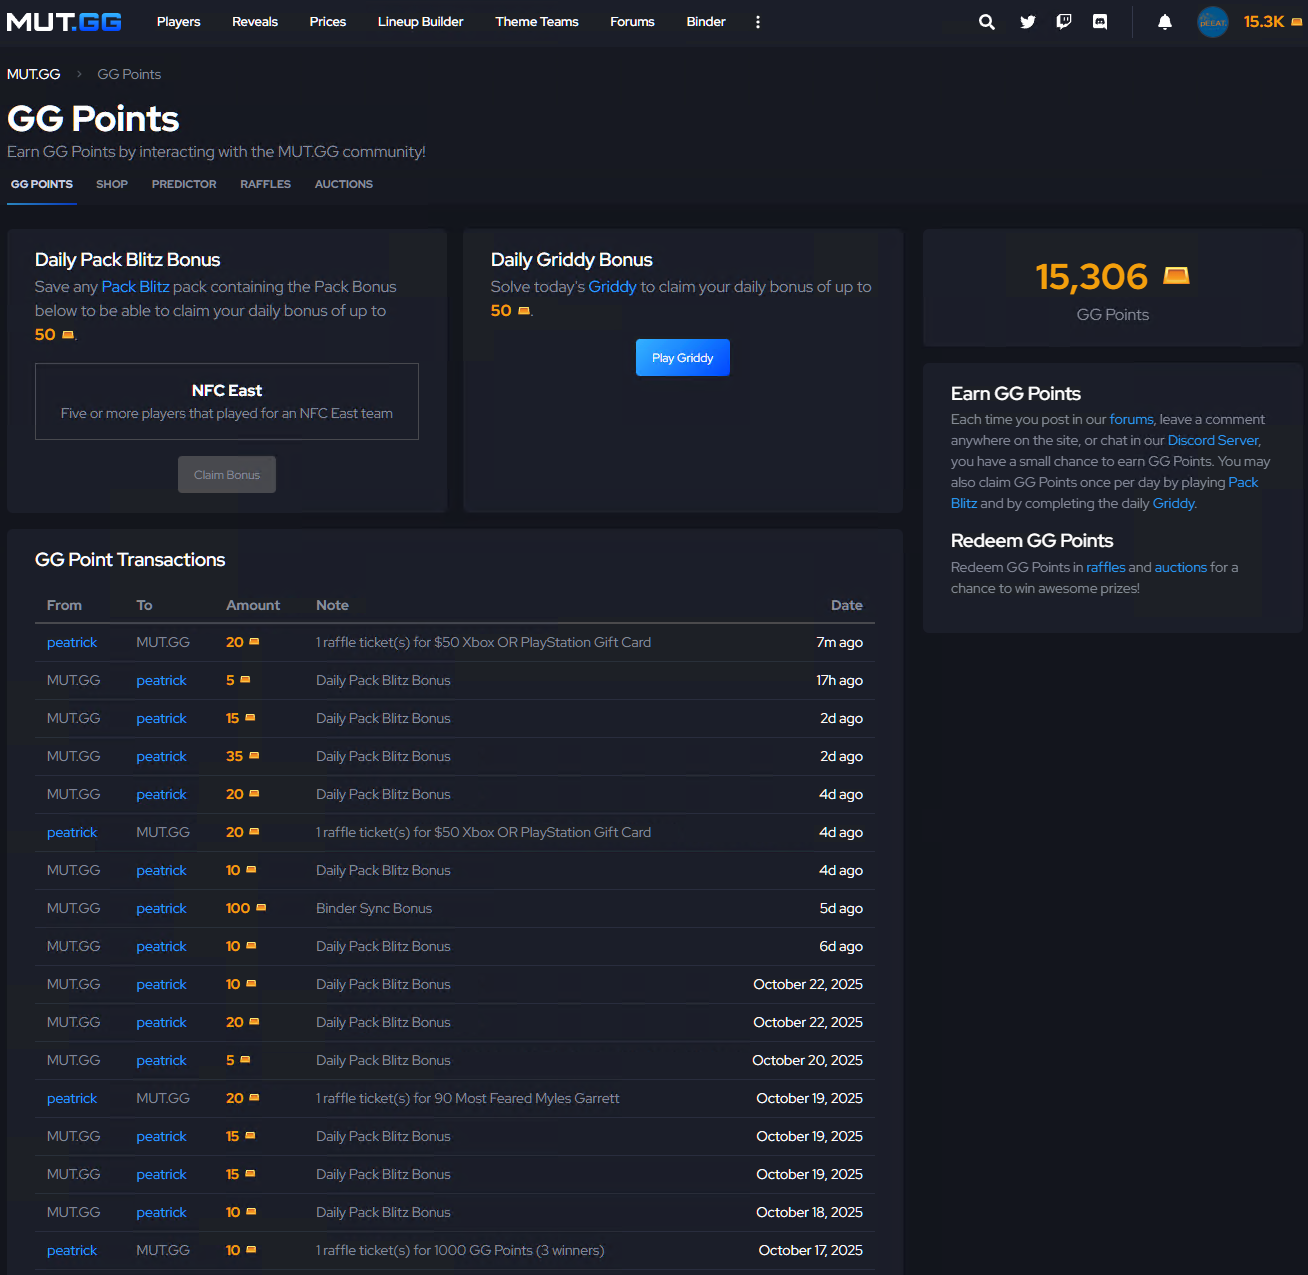The height and width of the screenshot is (1275, 1308).
Task: Select the Auctions tab
Action: click(x=343, y=184)
